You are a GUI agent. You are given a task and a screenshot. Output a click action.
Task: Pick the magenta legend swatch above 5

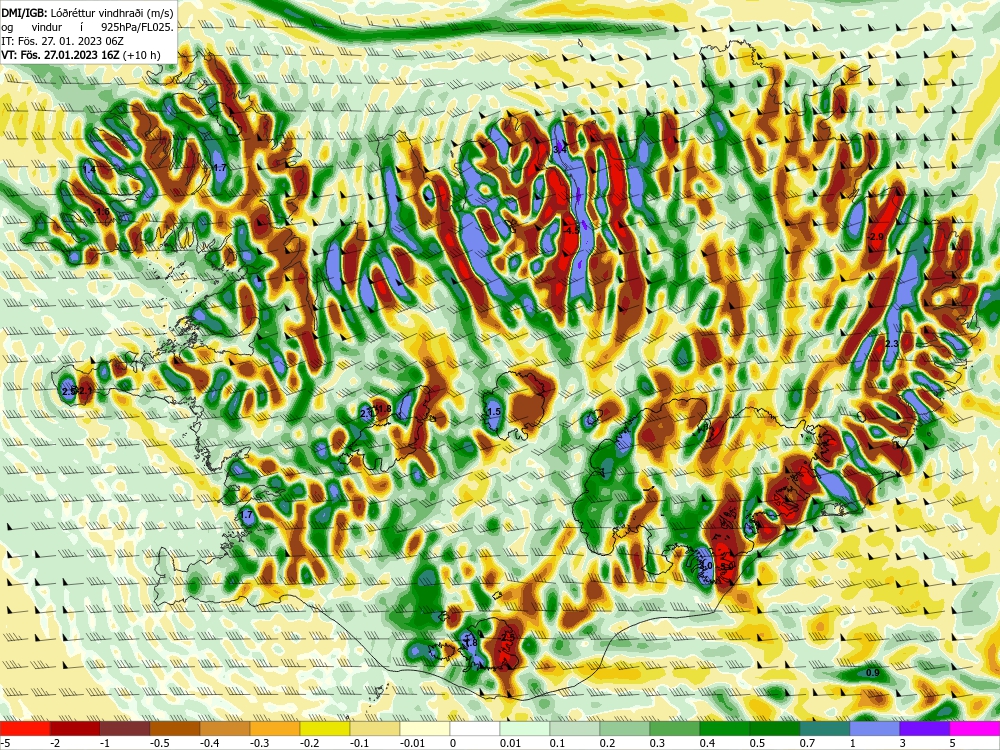point(975,728)
